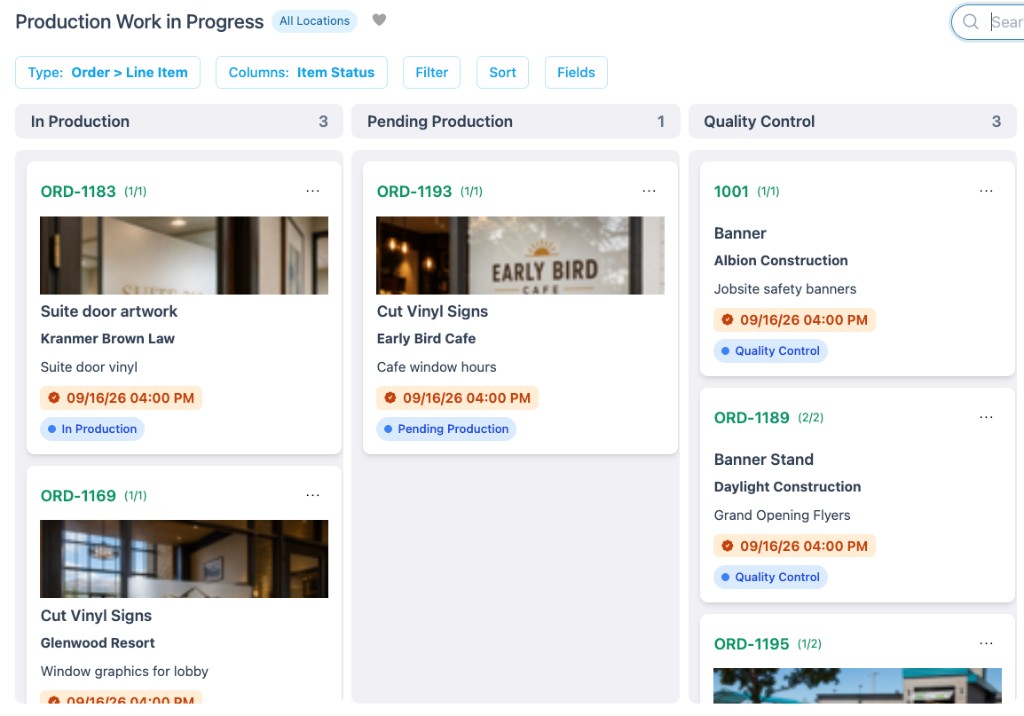
Task: Open the ORD-1183 order link
Action: [78, 191]
